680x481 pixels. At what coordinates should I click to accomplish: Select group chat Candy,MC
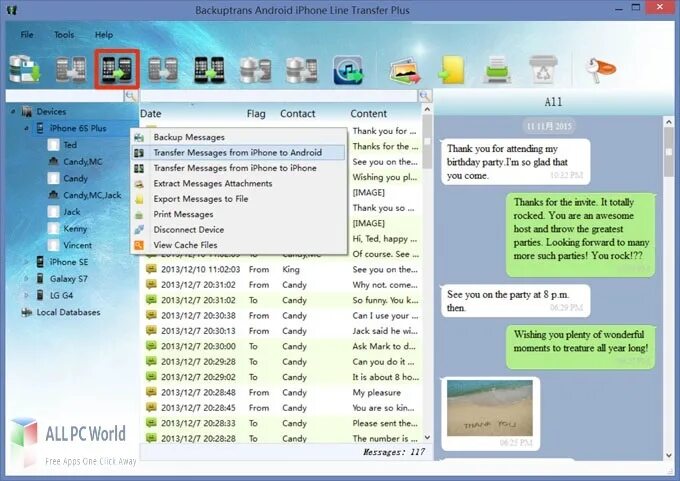(82, 162)
